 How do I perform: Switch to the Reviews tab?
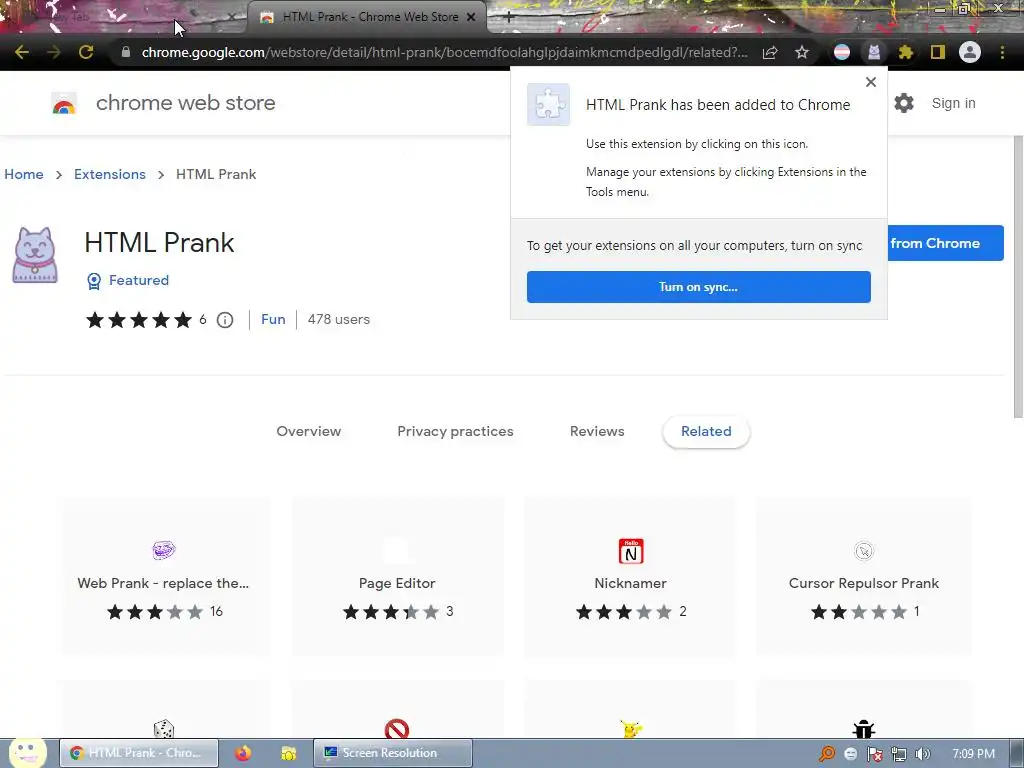[597, 431]
